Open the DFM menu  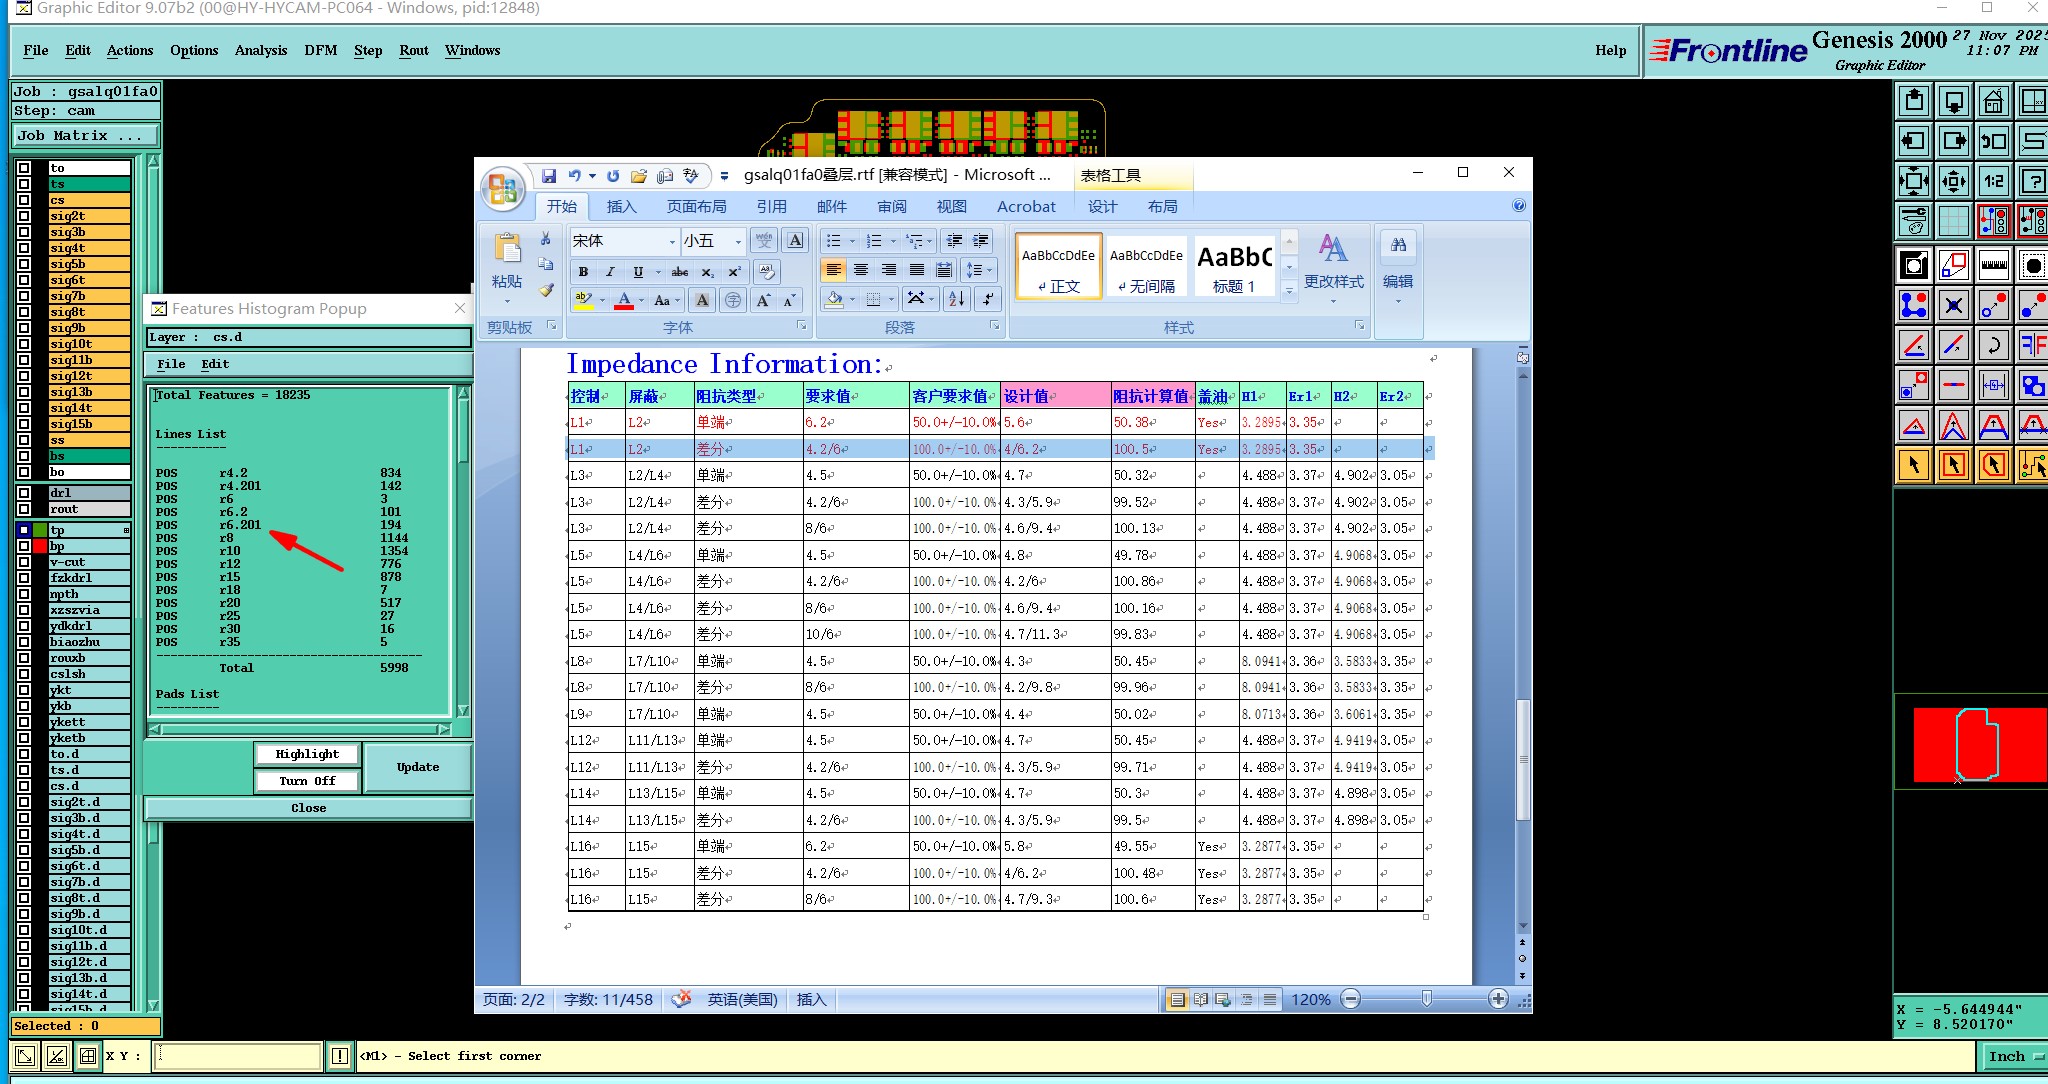pos(320,50)
